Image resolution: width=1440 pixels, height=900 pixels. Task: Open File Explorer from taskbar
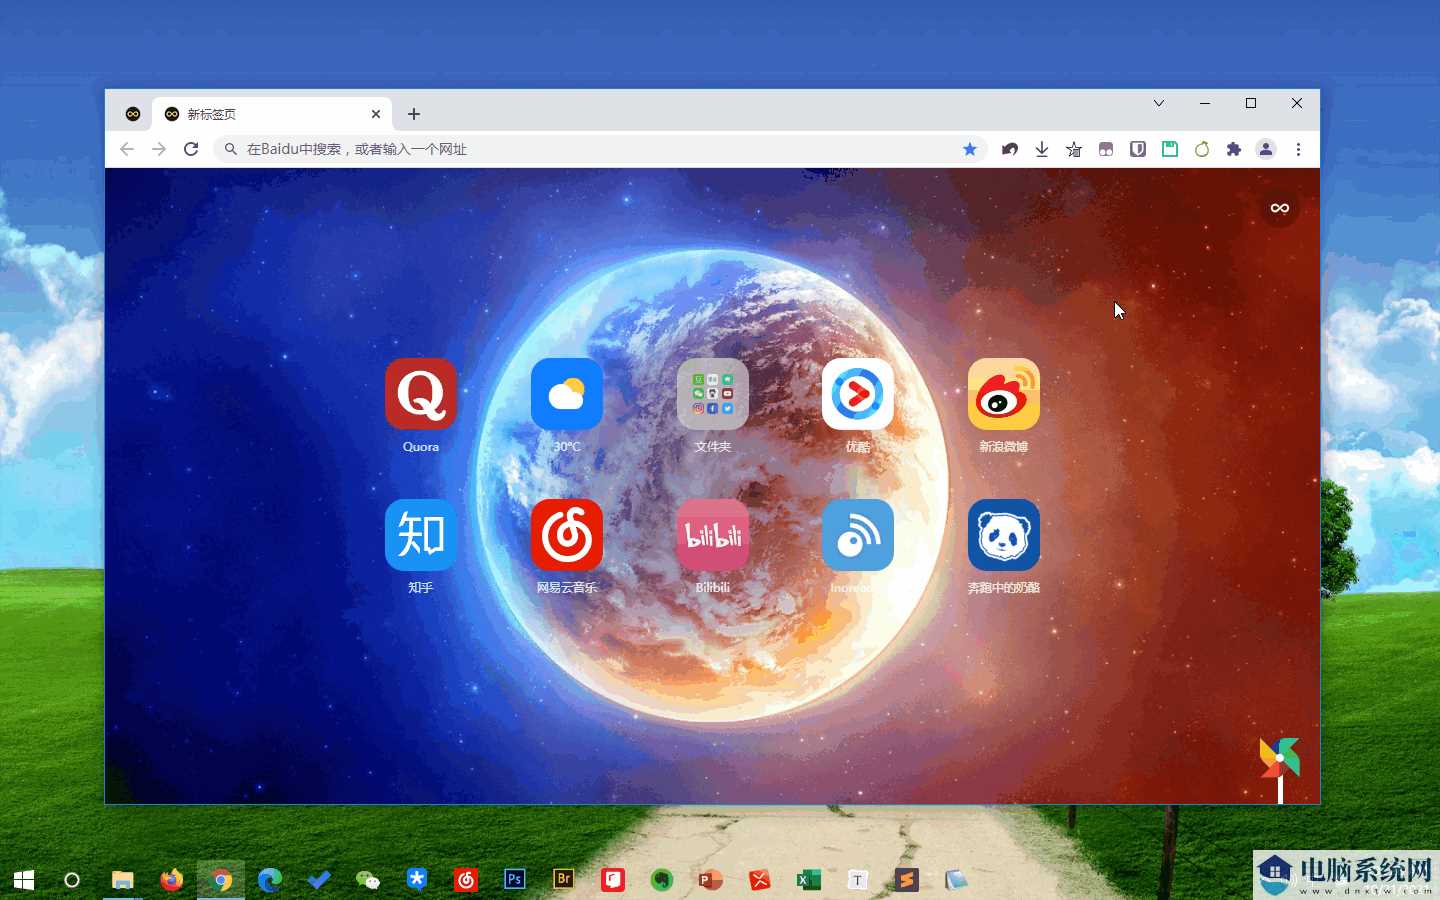(x=123, y=880)
